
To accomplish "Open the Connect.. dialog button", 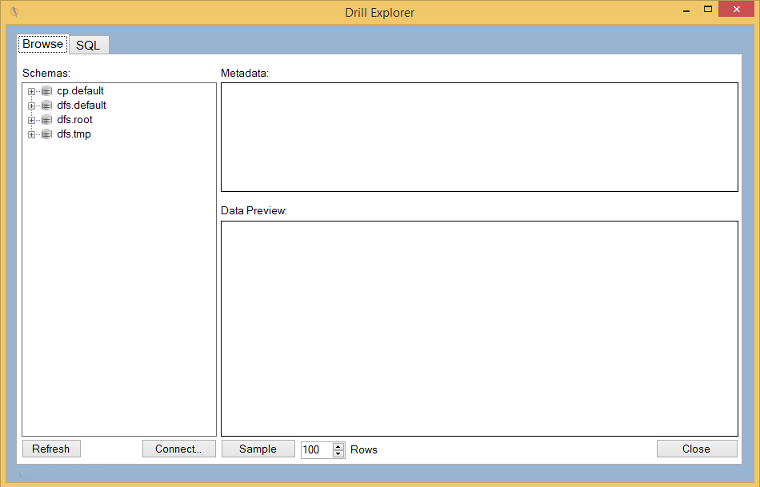I will (x=178, y=449).
